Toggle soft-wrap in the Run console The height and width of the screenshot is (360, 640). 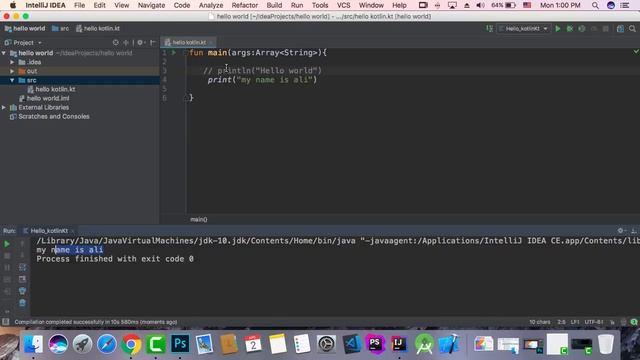click(22, 267)
